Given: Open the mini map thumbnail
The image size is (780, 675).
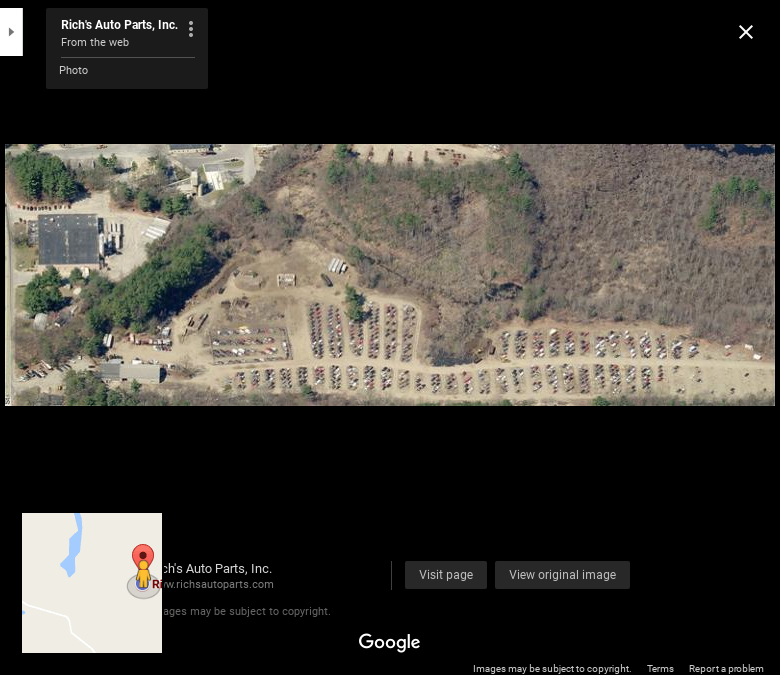Looking at the screenshot, I should pos(92,583).
